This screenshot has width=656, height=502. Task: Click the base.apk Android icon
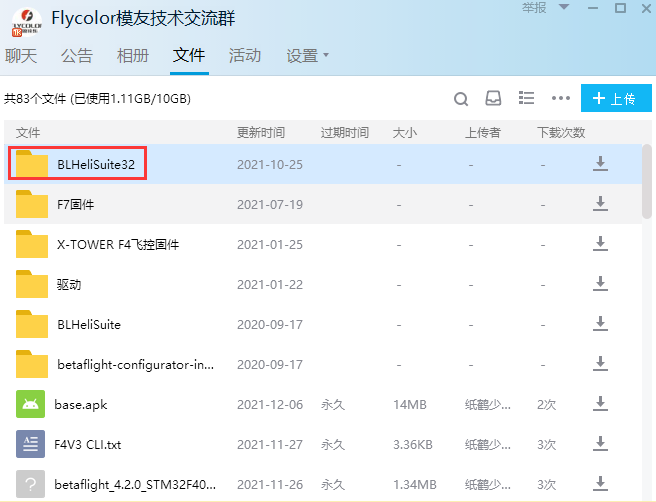[x=31, y=404]
